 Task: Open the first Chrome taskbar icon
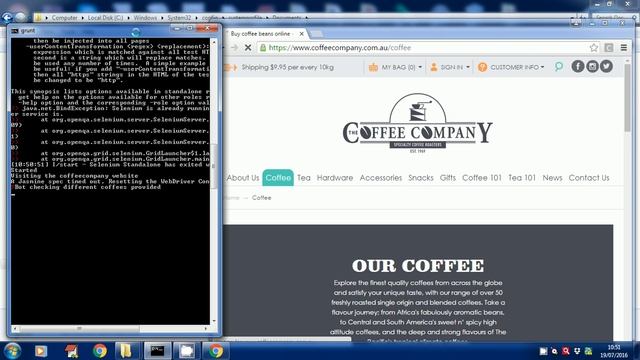(x=99, y=351)
